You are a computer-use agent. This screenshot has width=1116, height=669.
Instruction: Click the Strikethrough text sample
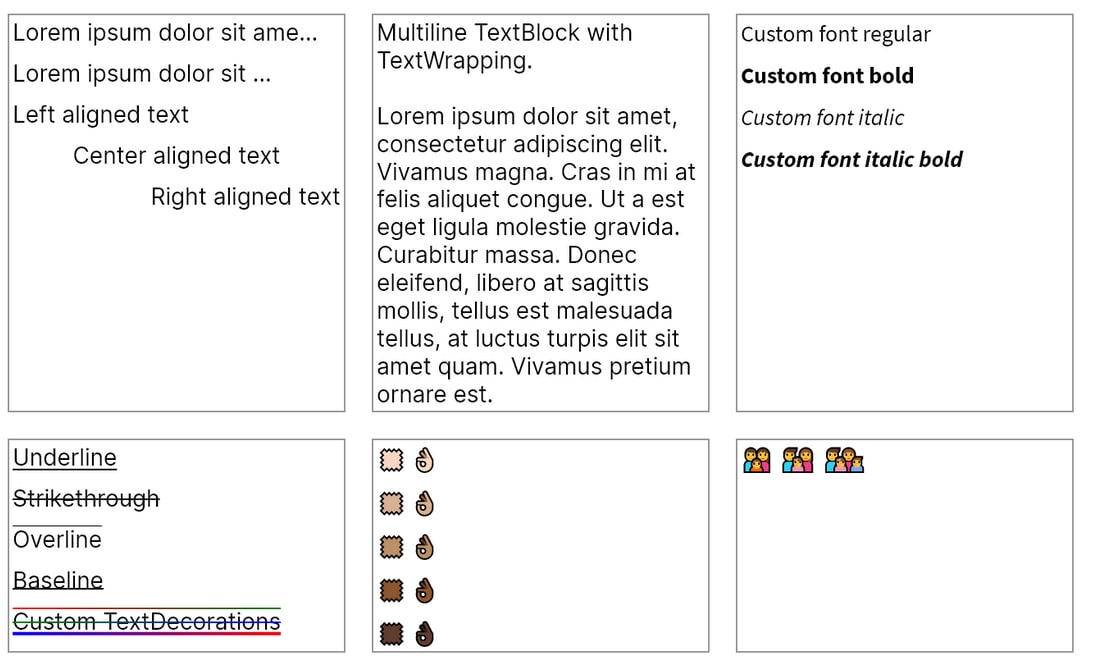tap(86, 499)
